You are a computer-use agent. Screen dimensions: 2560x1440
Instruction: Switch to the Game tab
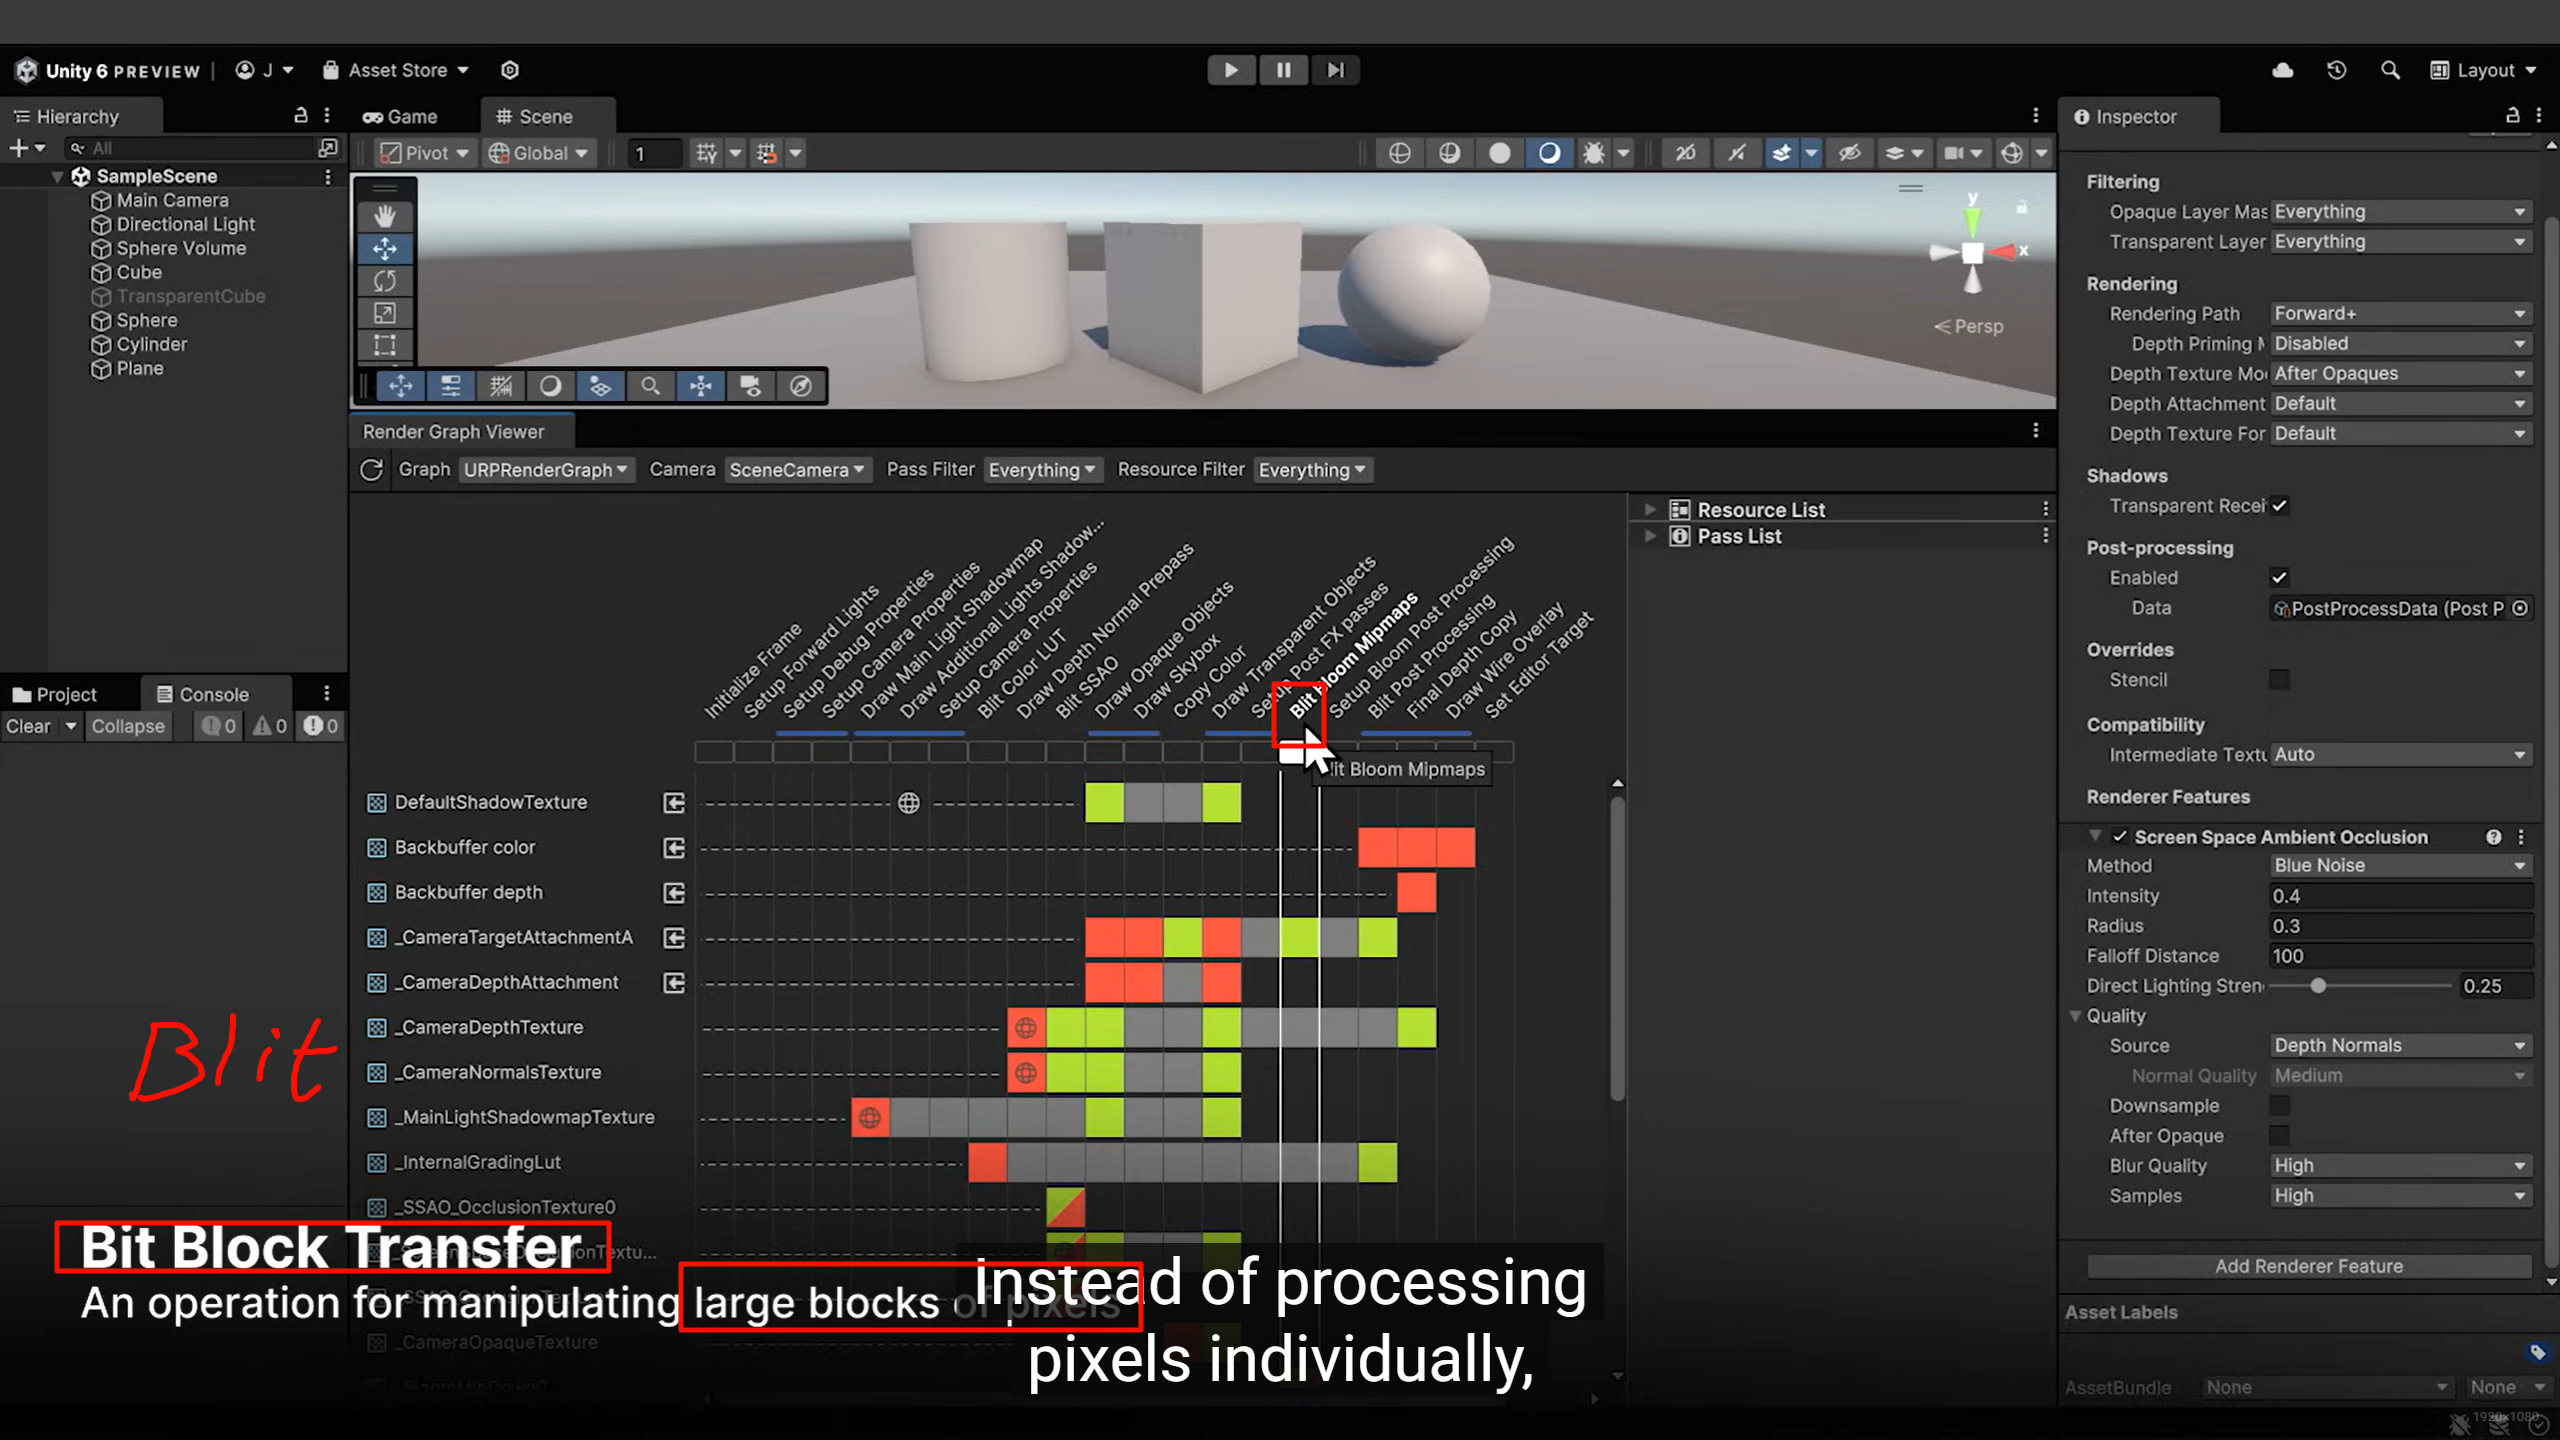pos(400,116)
